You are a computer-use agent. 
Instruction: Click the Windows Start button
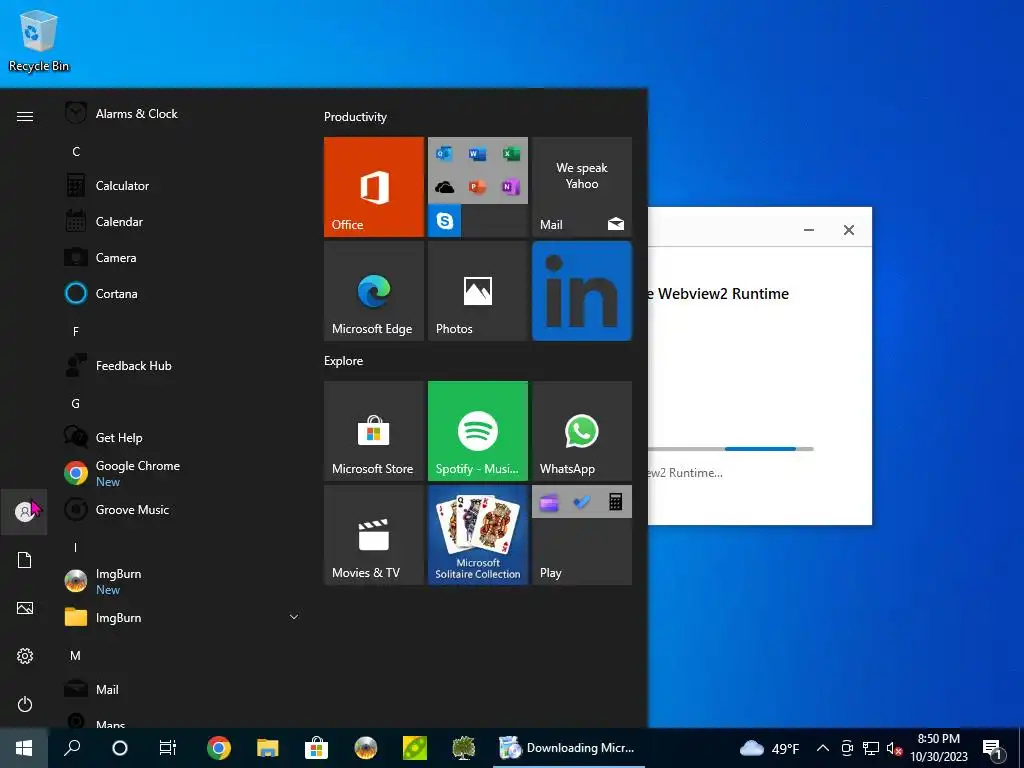click(24, 748)
